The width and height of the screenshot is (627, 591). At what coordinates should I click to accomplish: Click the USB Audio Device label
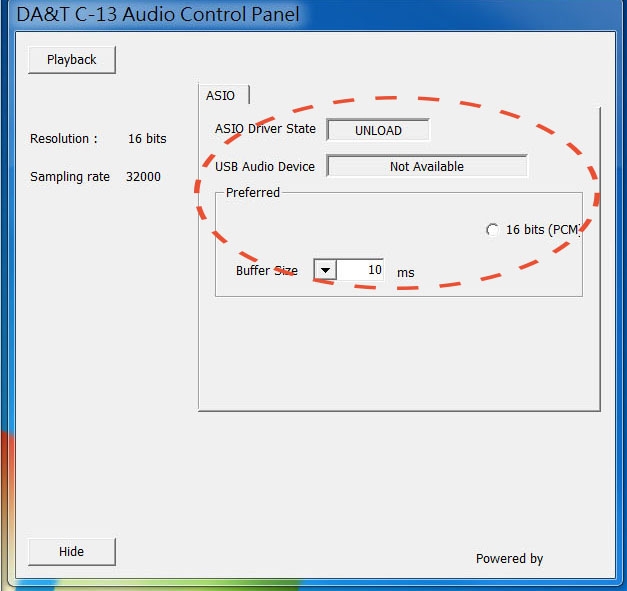click(265, 166)
